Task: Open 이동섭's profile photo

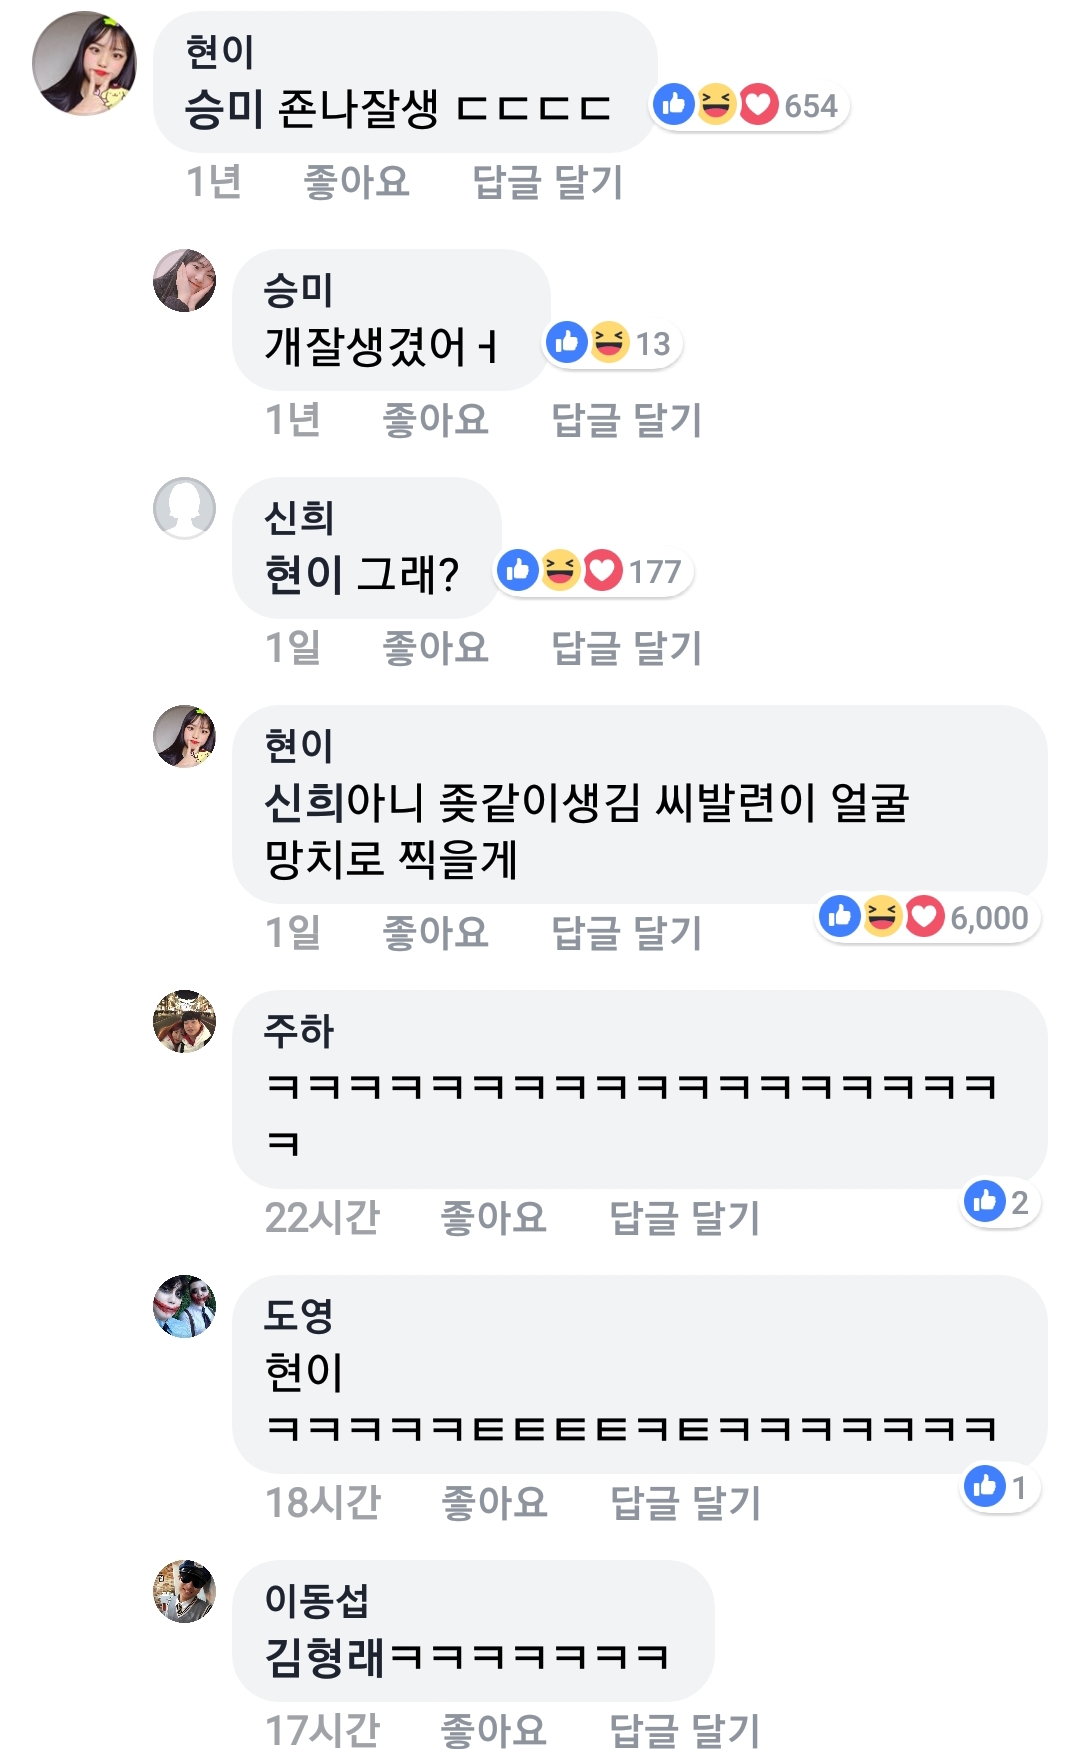Action: click(x=184, y=1591)
